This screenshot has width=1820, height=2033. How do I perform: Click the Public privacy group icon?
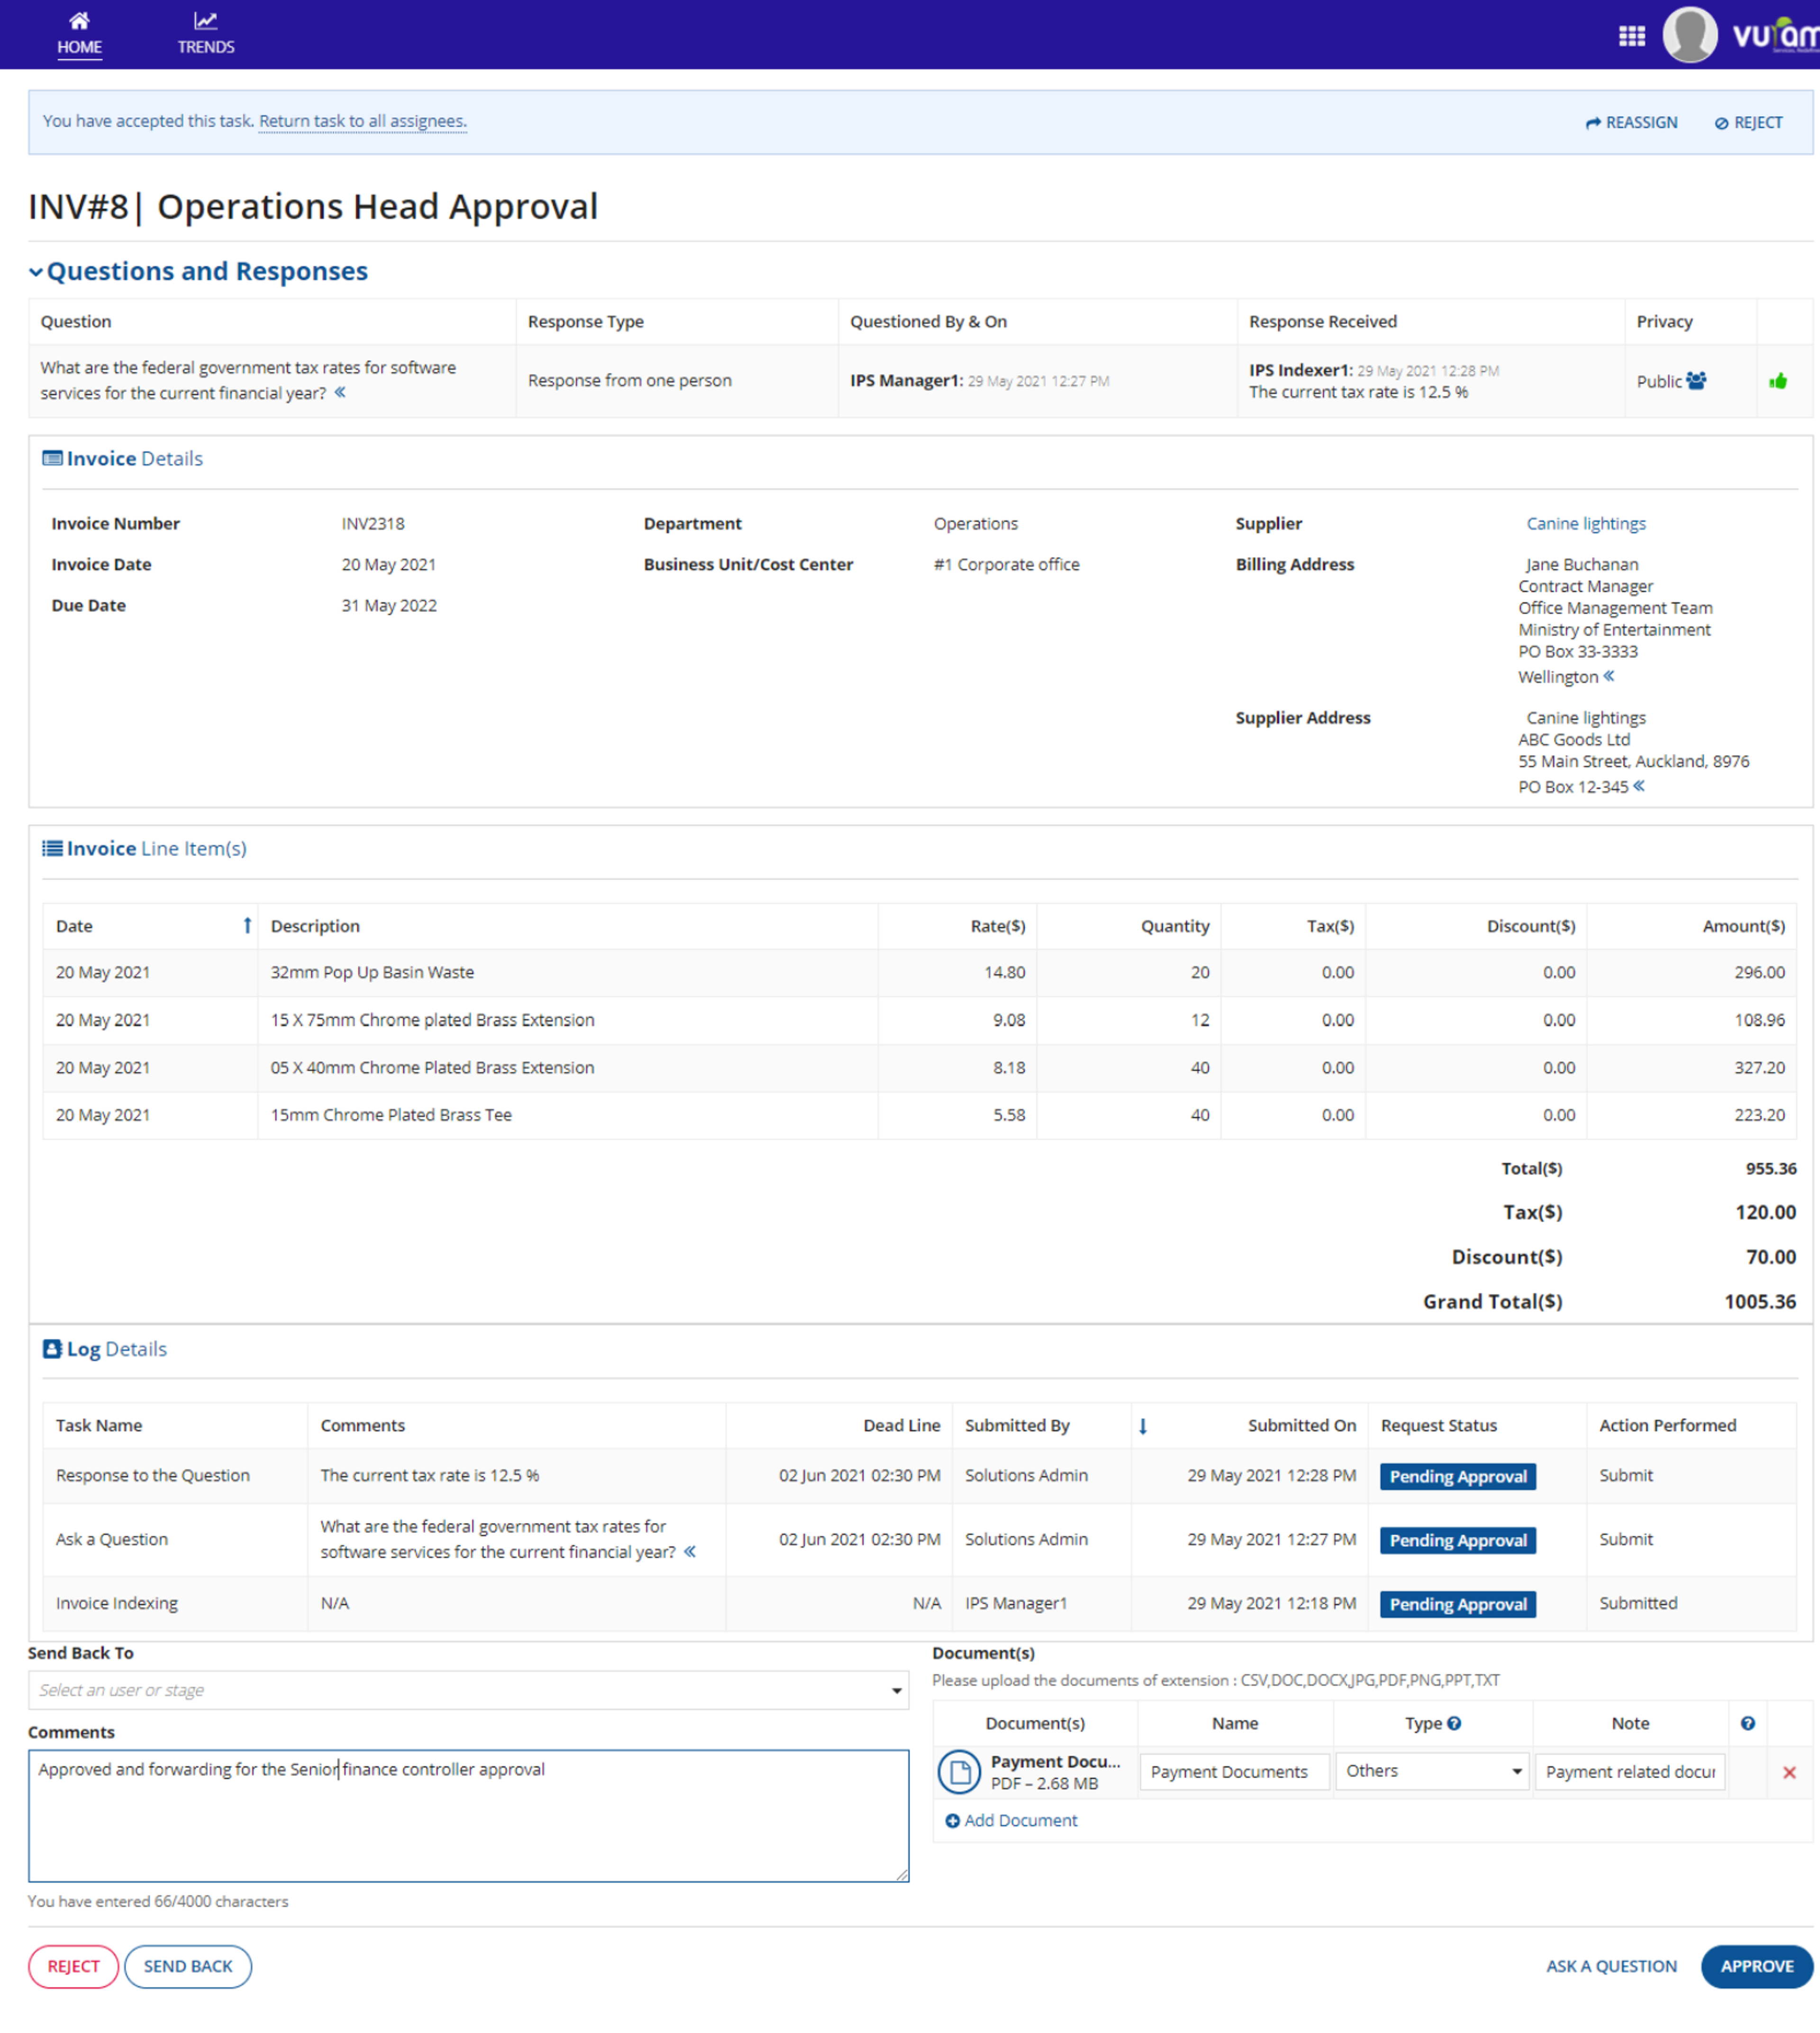pyautogui.click(x=1696, y=381)
